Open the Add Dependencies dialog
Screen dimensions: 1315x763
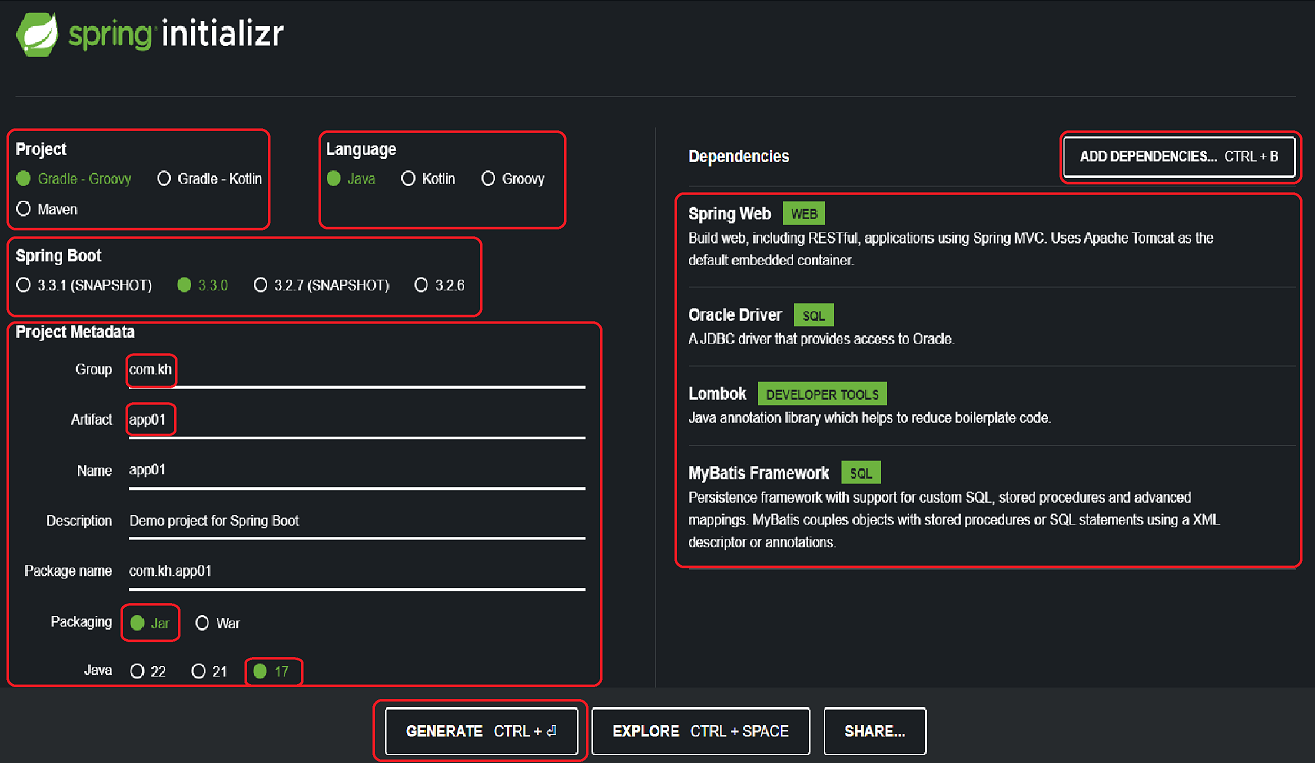tap(1179, 157)
